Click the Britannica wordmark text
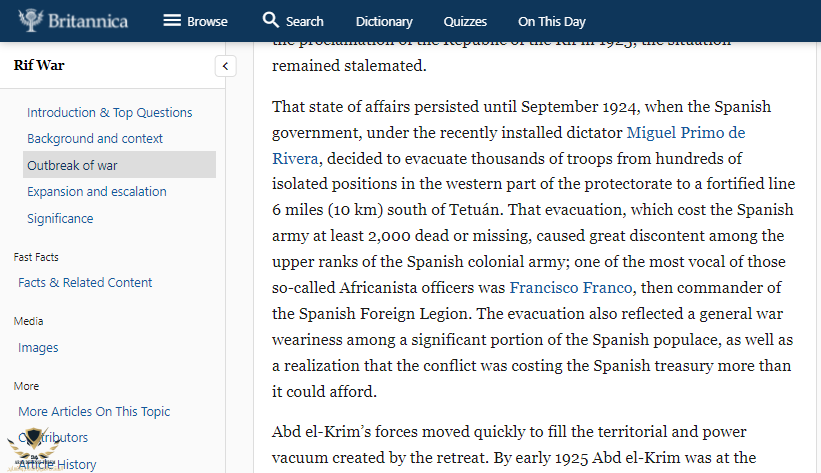821x473 pixels. click(89, 21)
